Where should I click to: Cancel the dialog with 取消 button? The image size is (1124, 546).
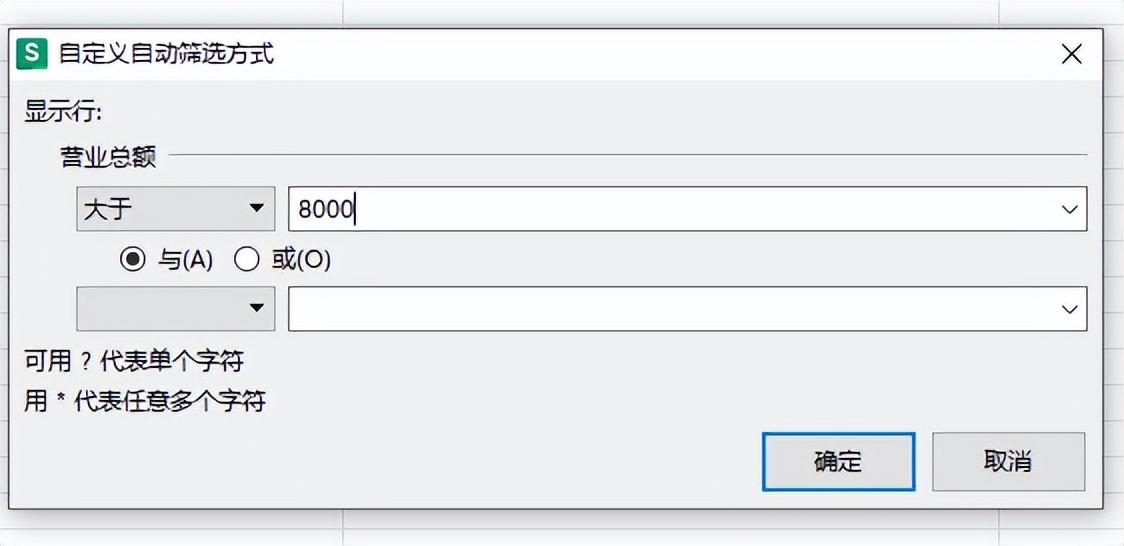click(x=1008, y=461)
